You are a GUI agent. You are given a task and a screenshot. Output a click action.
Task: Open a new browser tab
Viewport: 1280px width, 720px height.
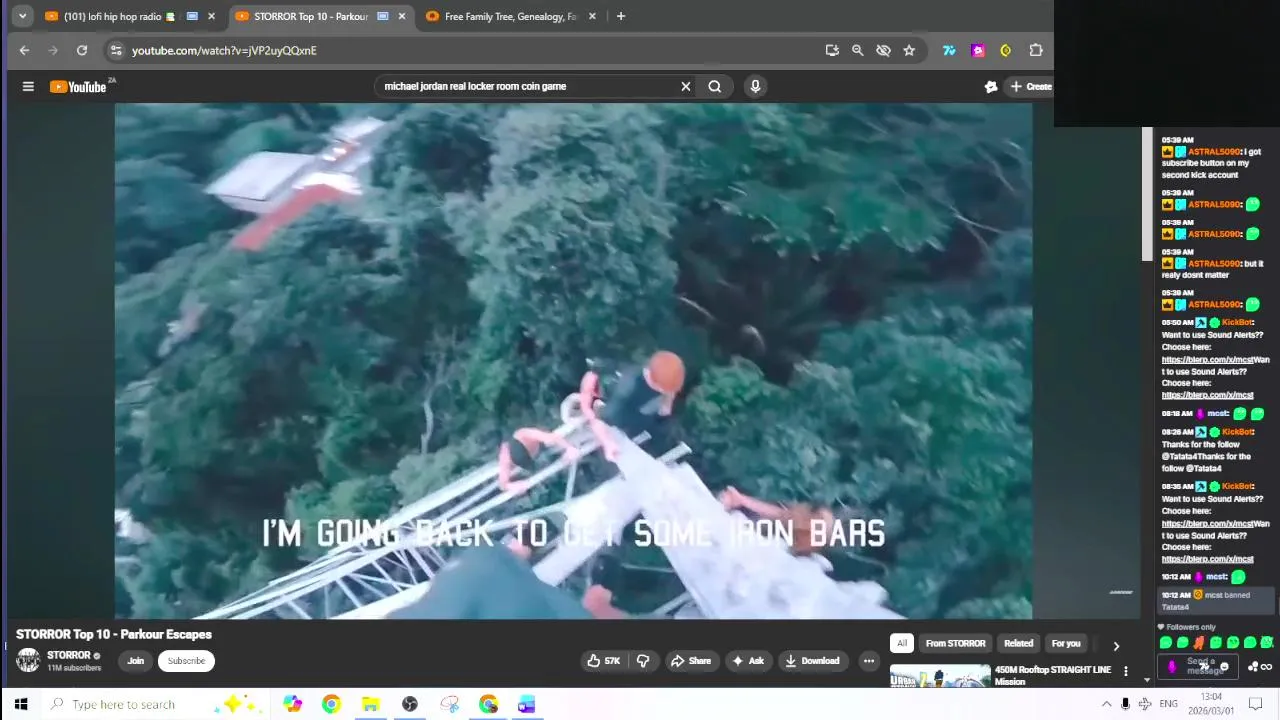(621, 16)
